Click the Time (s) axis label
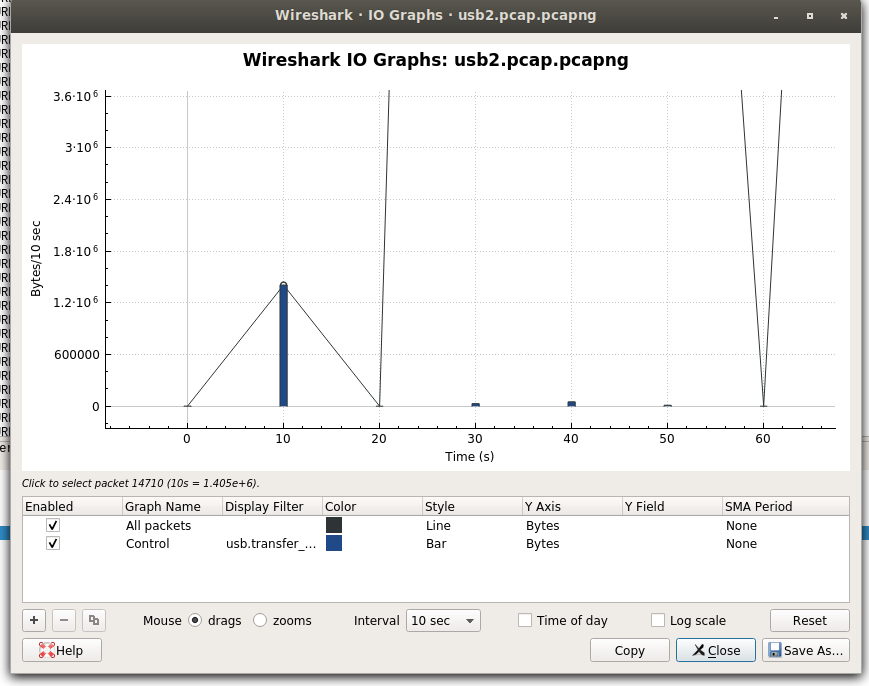Viewport: 869px width, 686px height. pyautogui.click(x=469, y=457)
